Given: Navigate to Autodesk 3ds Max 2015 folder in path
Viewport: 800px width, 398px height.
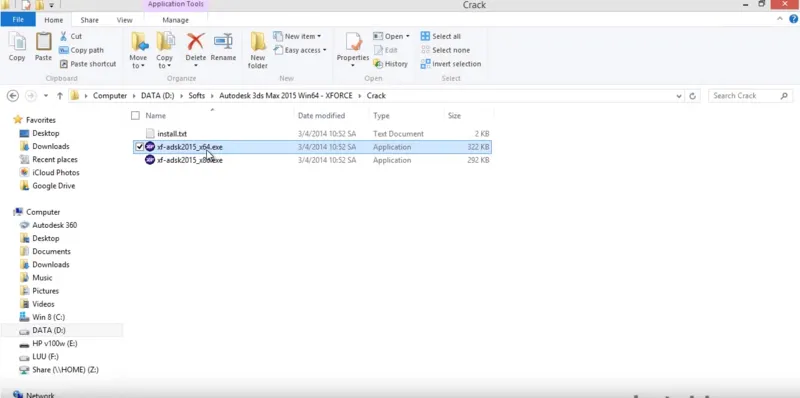Looking at the screenshot, I should point(286,96).
